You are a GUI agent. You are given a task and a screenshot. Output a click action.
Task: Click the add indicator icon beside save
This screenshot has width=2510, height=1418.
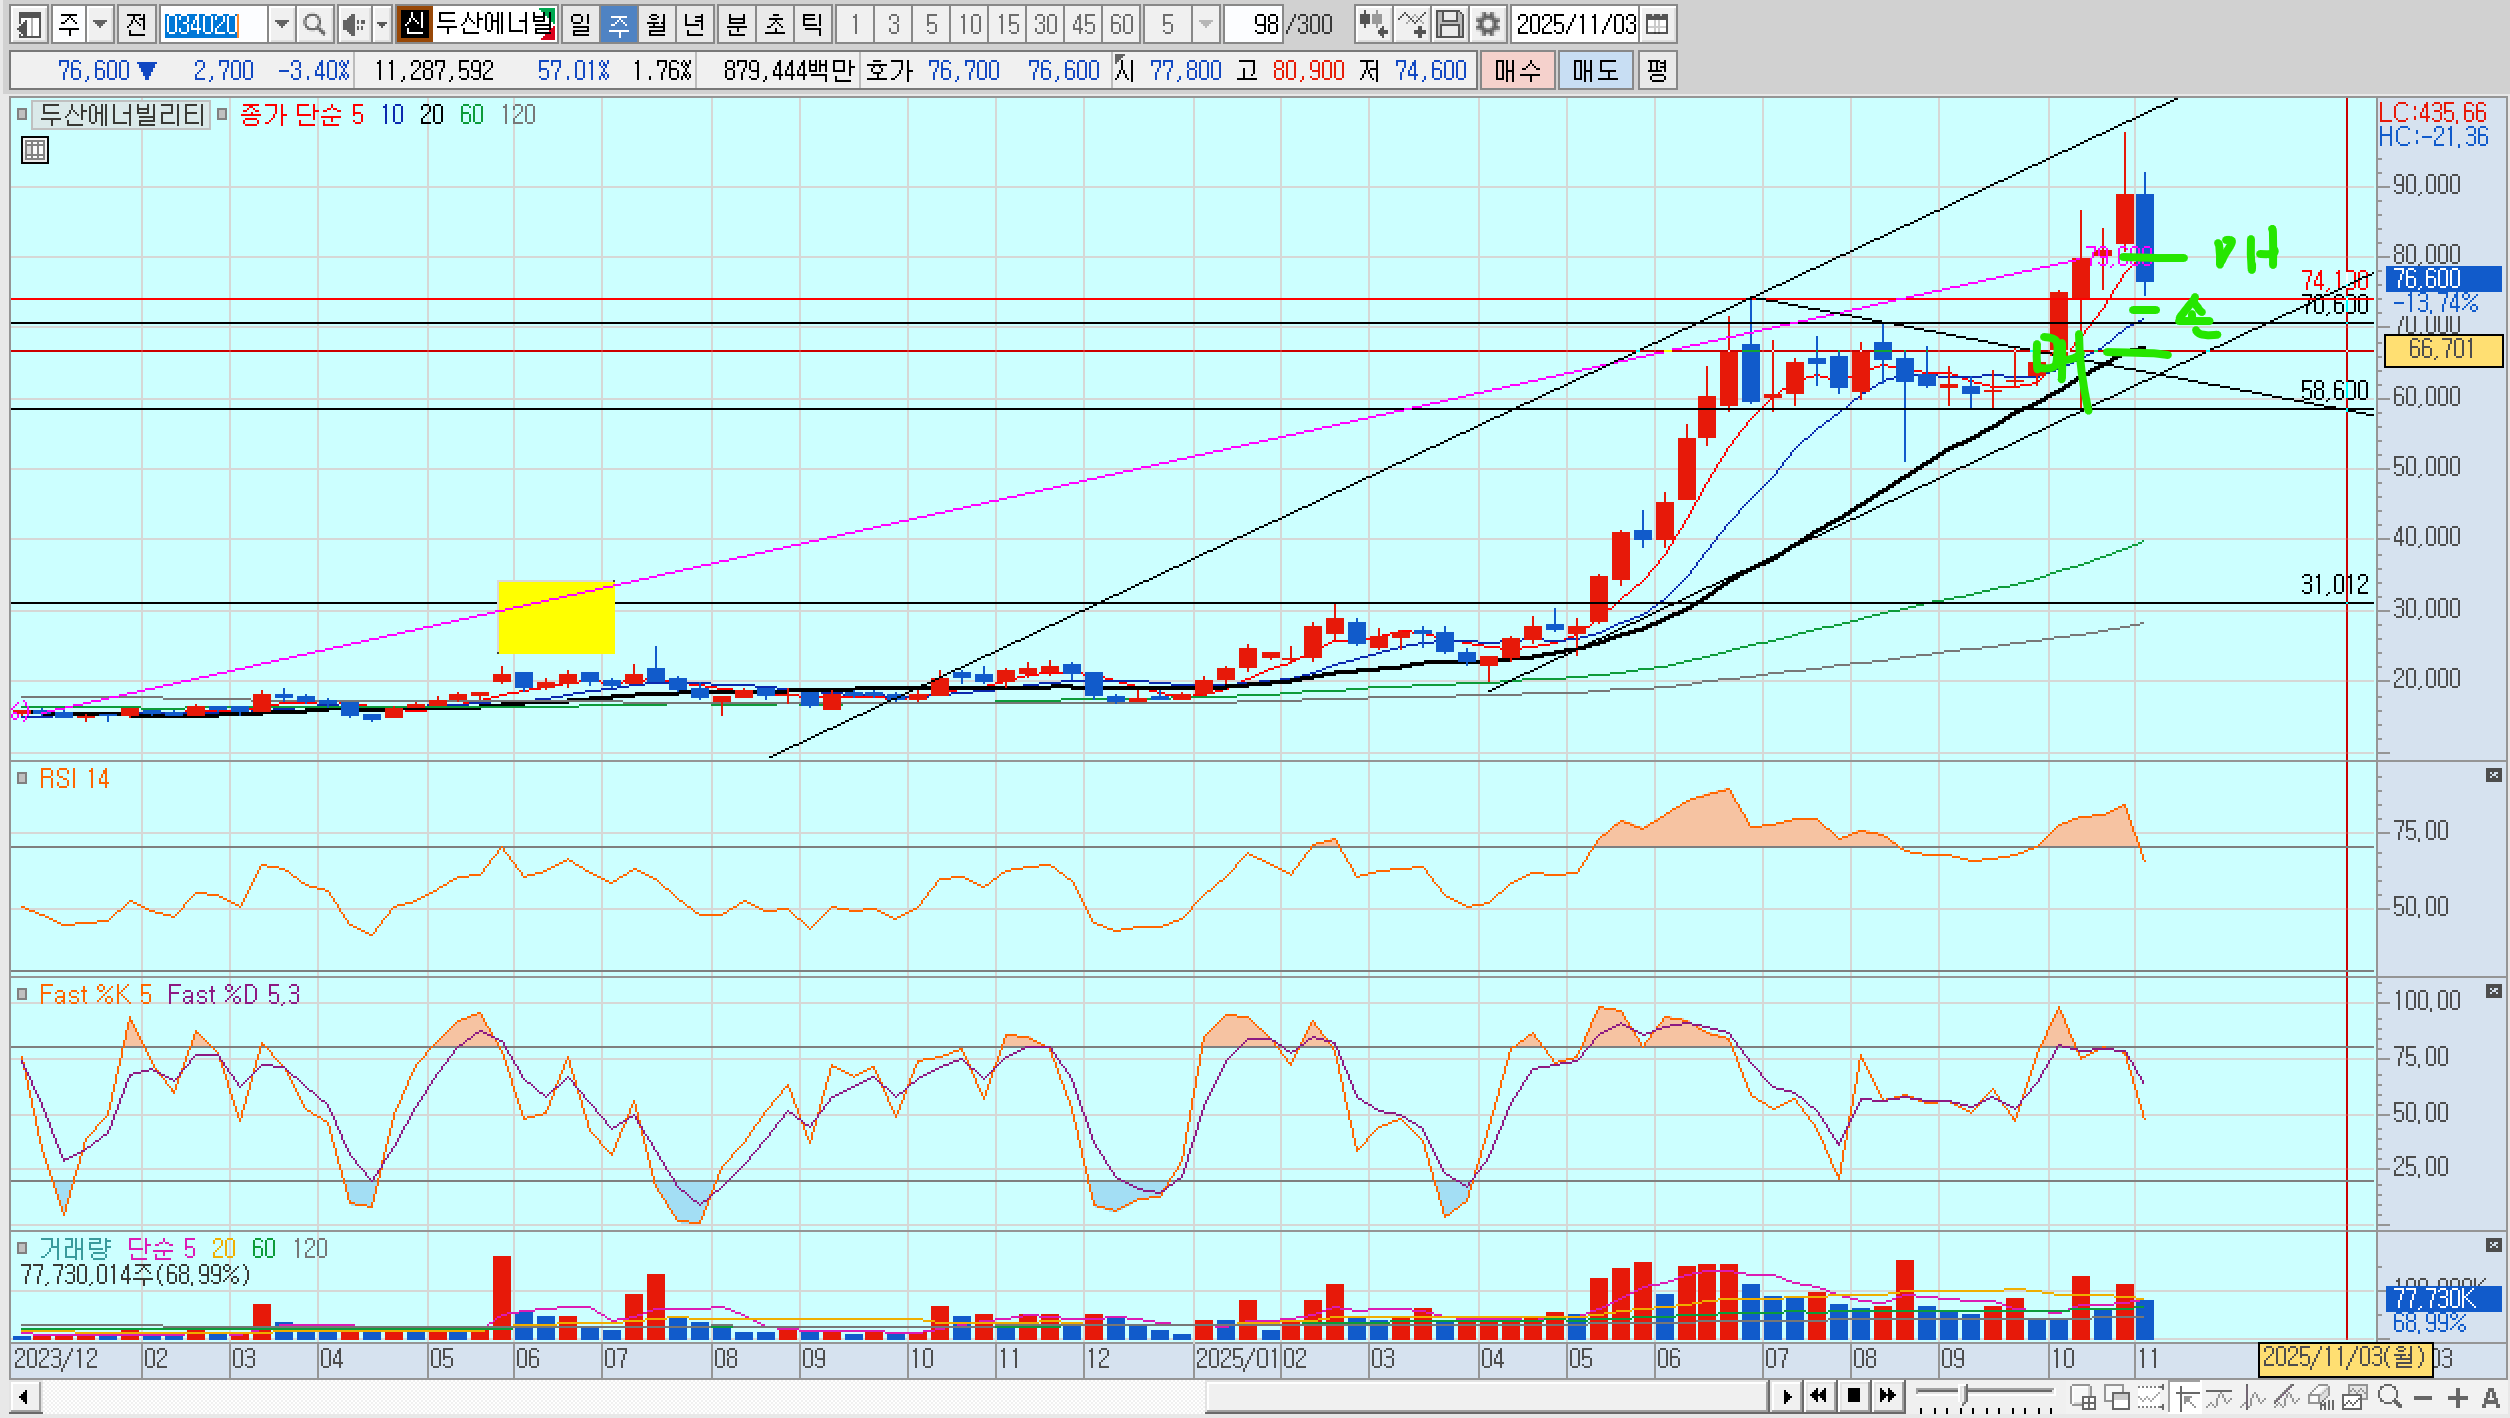tap(1411, 24)
